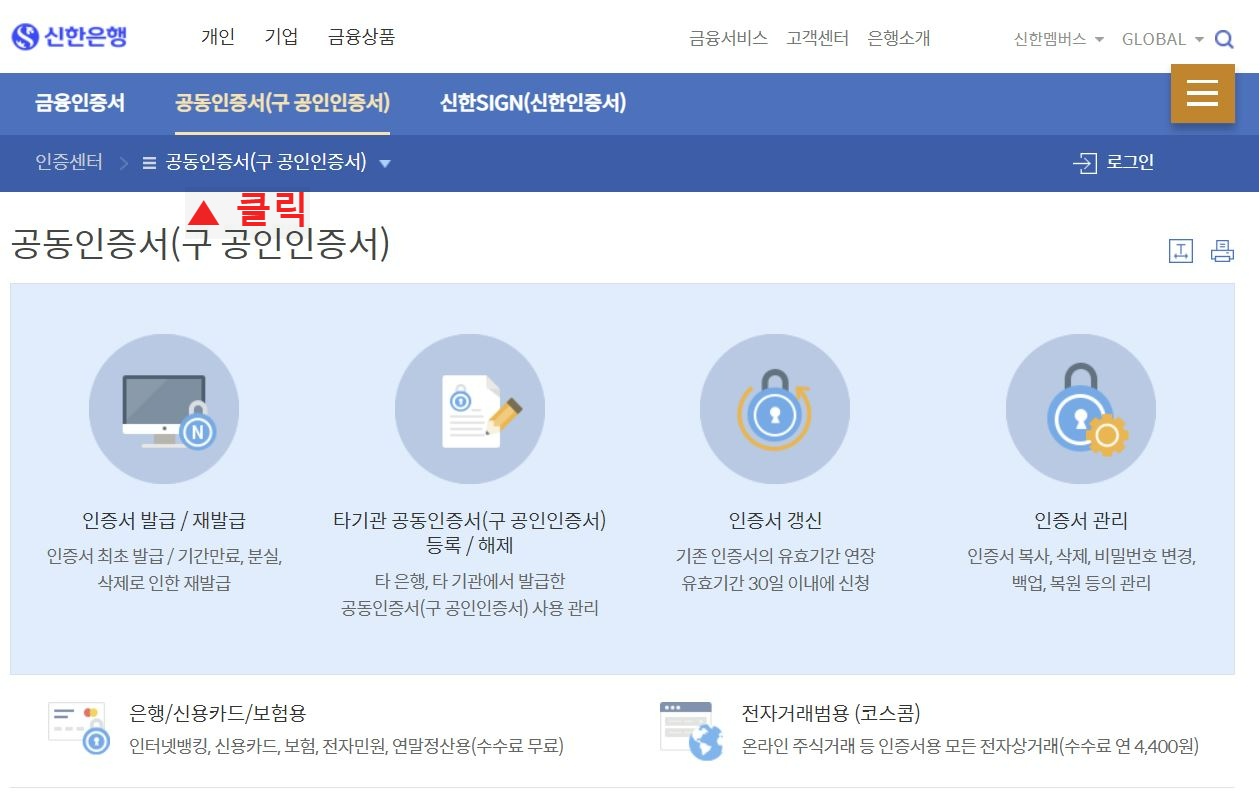Open the 고객센터 page
Viewport: 1259px width, 801px height.
tap(816, 38)
